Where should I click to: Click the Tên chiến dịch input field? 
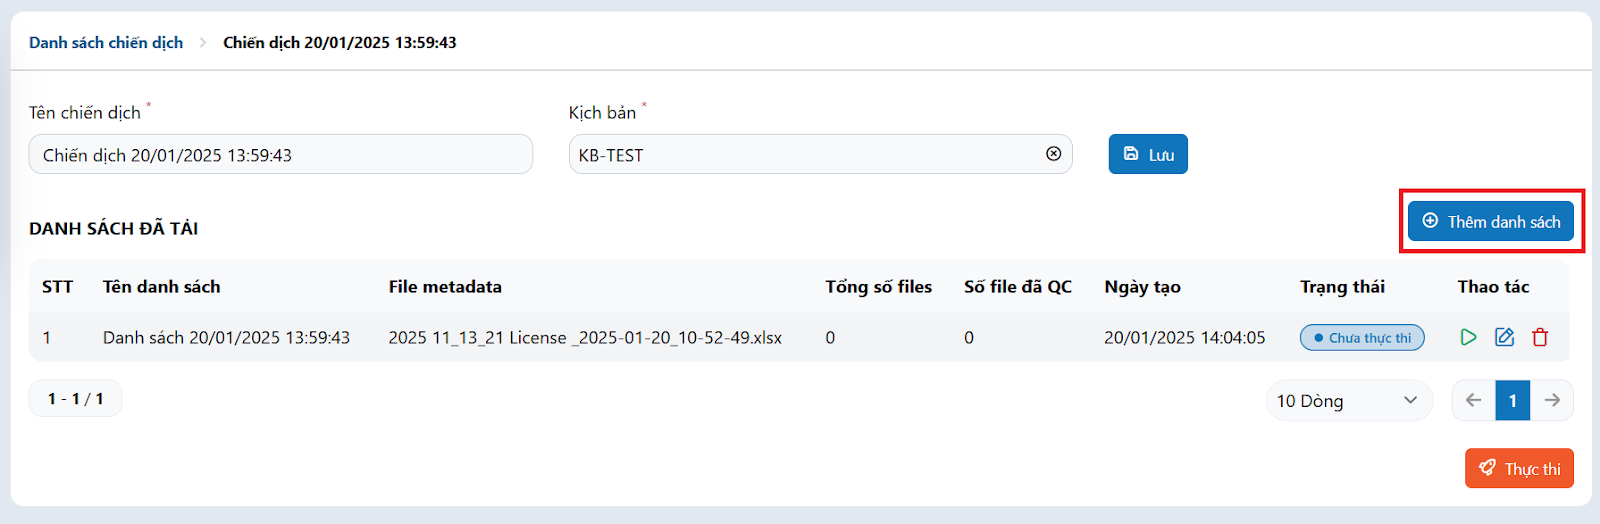[281, 154]
